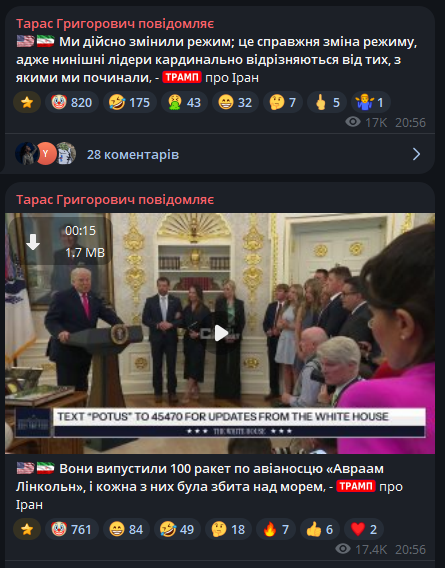The image size is (445, 568).
Task: Open channel name above the video post
Action: click(x=115, y=200)
